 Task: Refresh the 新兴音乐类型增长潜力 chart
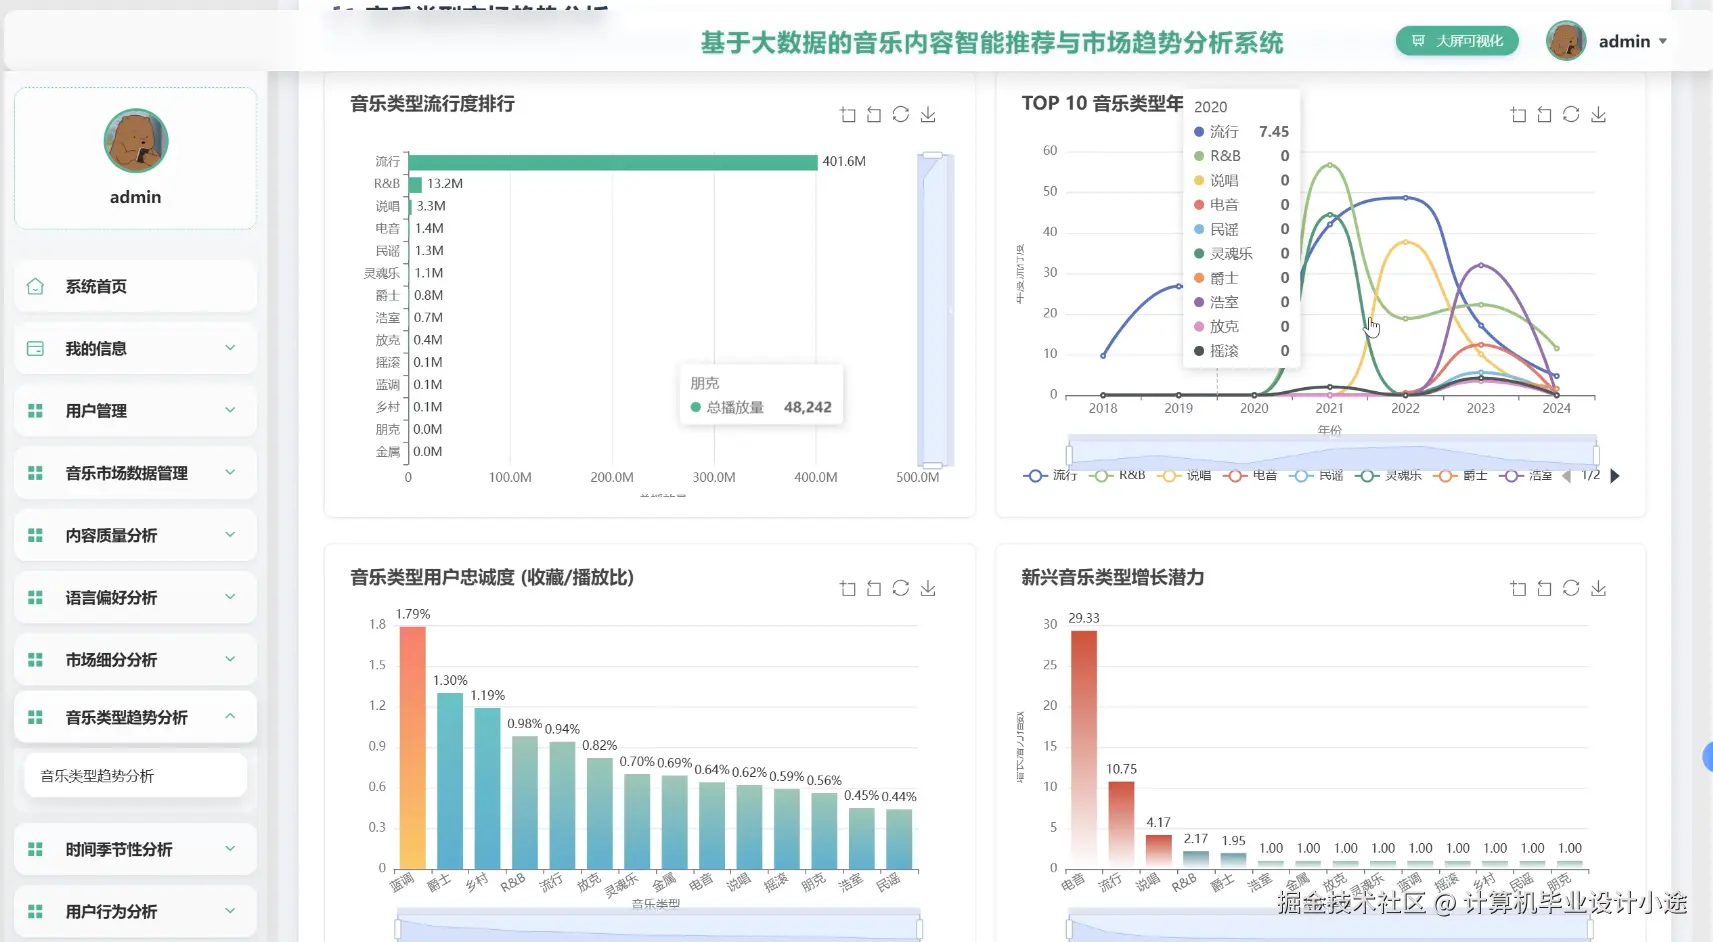(x=1572, y=588)
